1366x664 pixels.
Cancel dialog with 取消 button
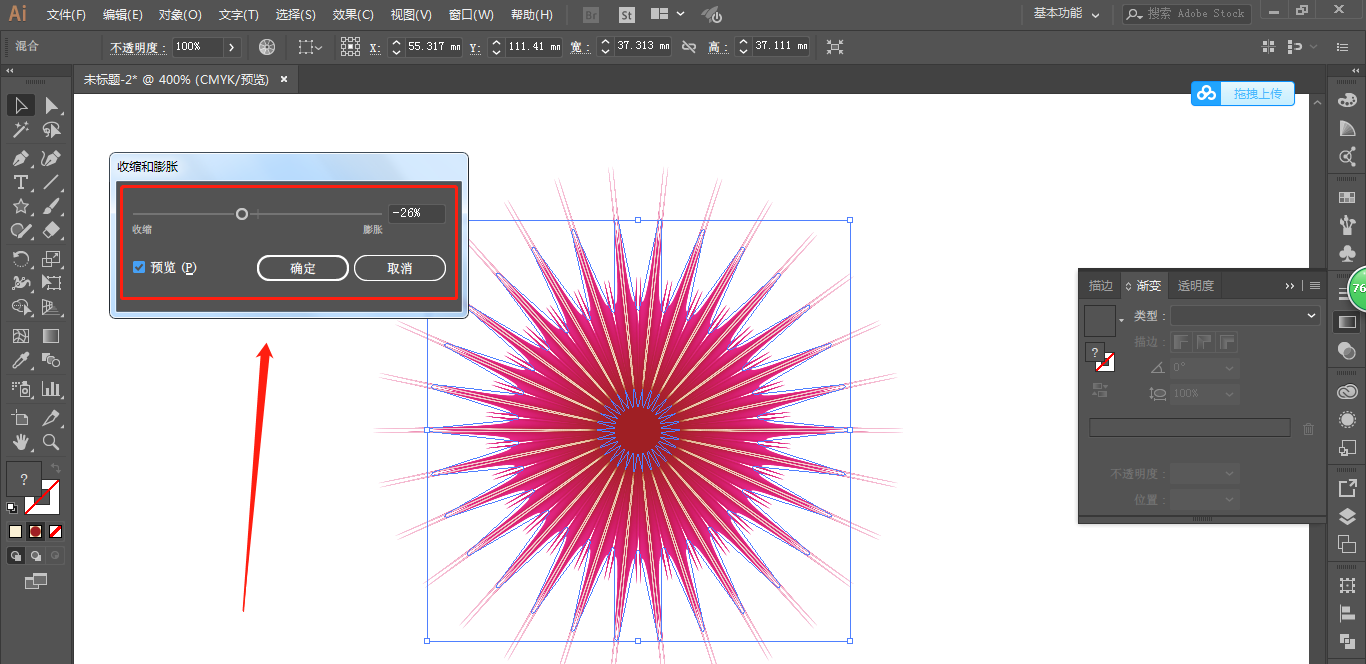(400, 268)
